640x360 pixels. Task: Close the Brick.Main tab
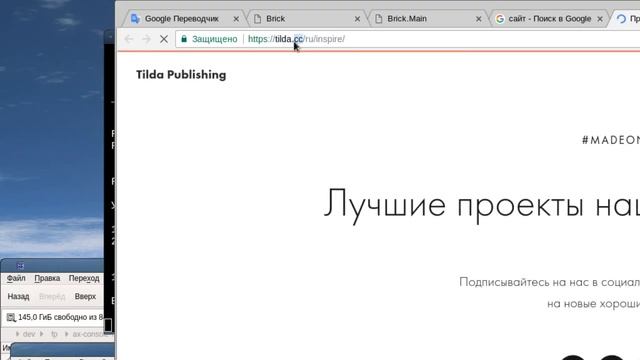click(x=478, y=19)
